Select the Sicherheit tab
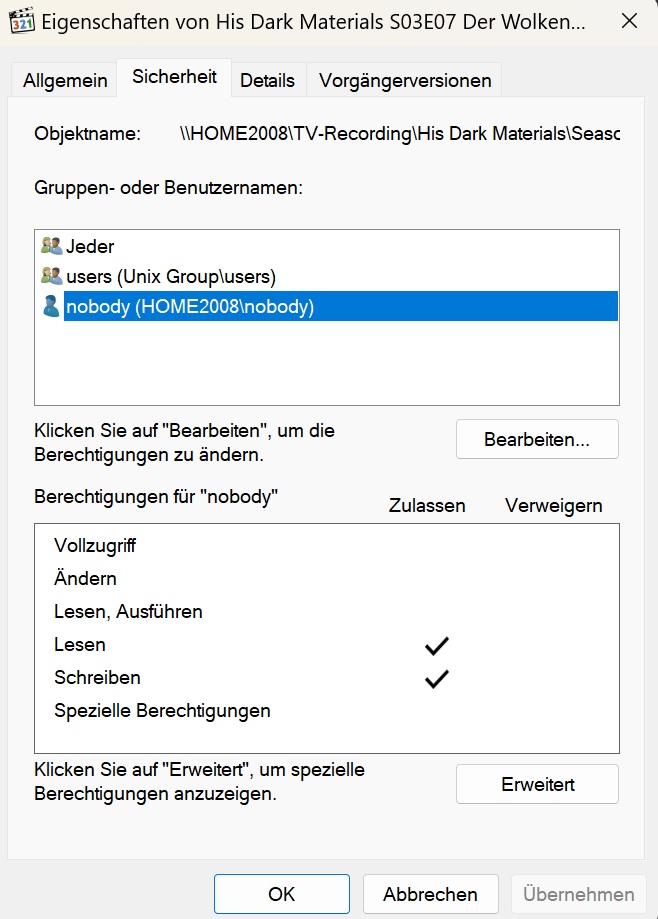The image size is (658, 919). (174, 77)
